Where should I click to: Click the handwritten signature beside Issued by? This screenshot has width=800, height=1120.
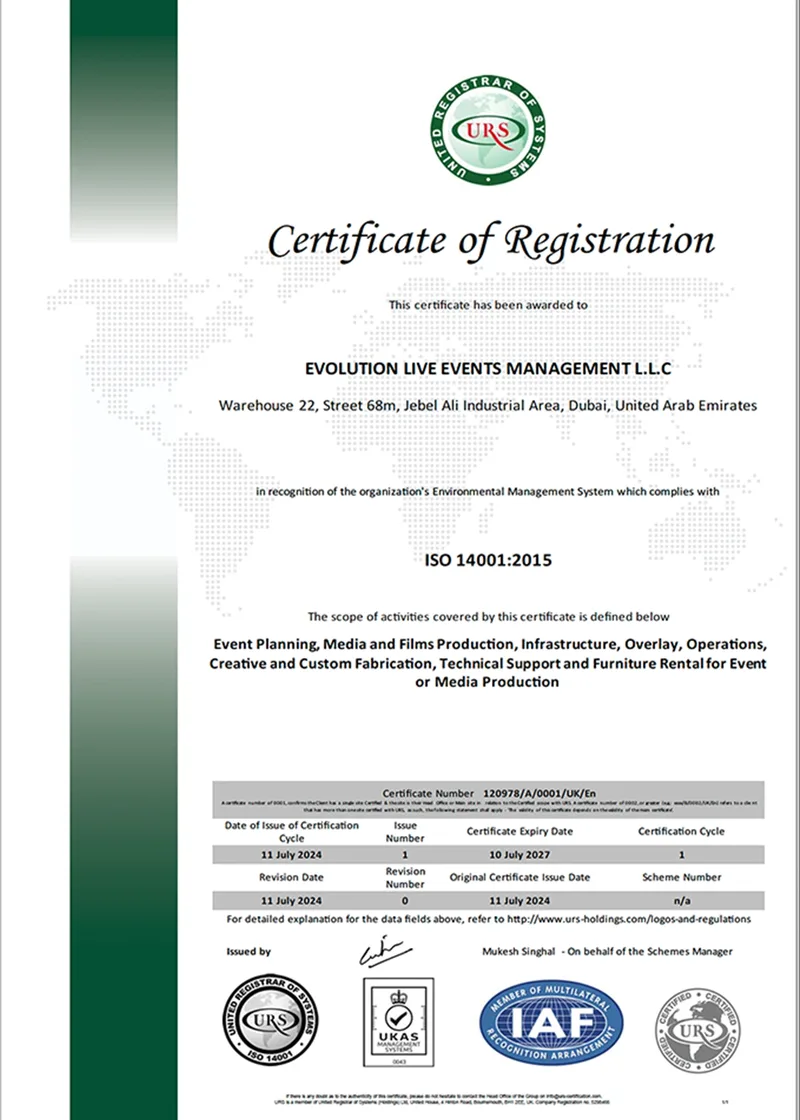(x=385, y=951)
